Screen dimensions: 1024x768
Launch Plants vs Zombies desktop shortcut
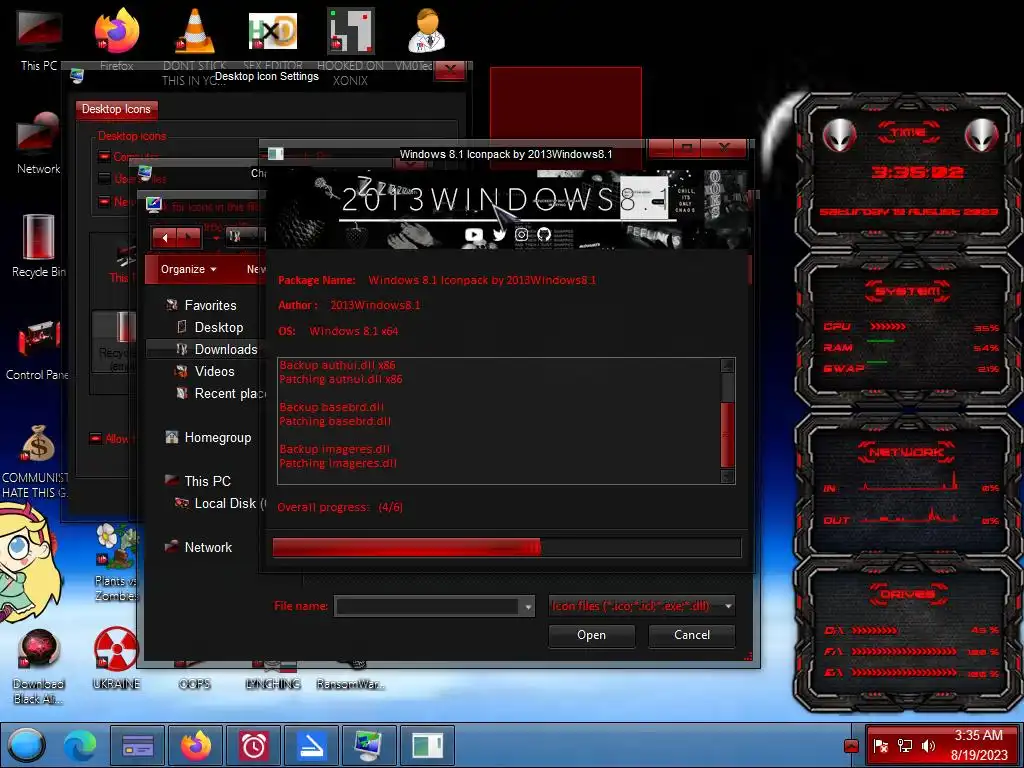tap(116, 562)
